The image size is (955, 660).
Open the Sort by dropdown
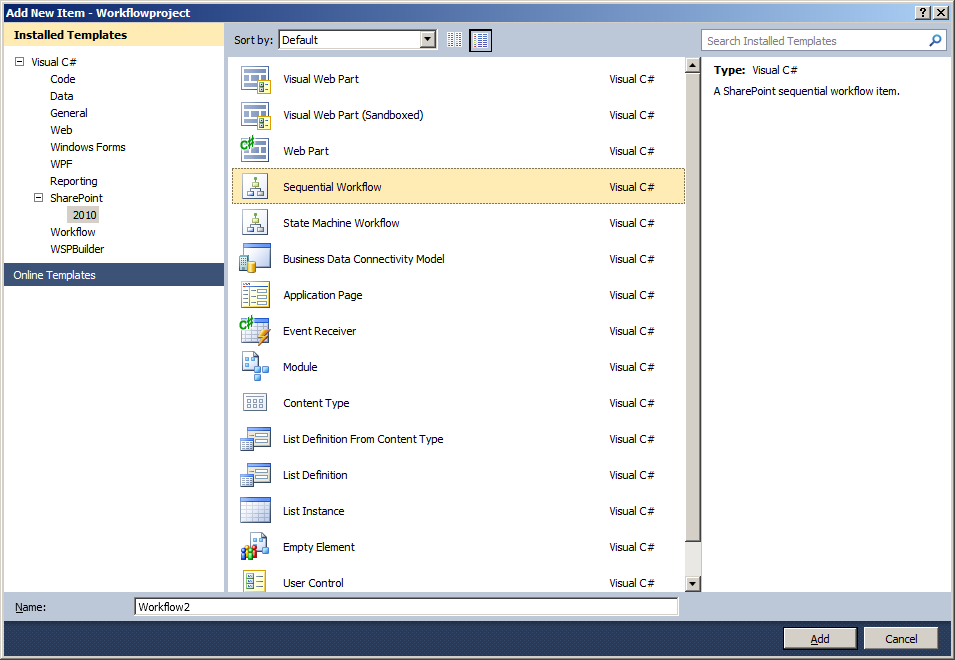click(428, 40)
